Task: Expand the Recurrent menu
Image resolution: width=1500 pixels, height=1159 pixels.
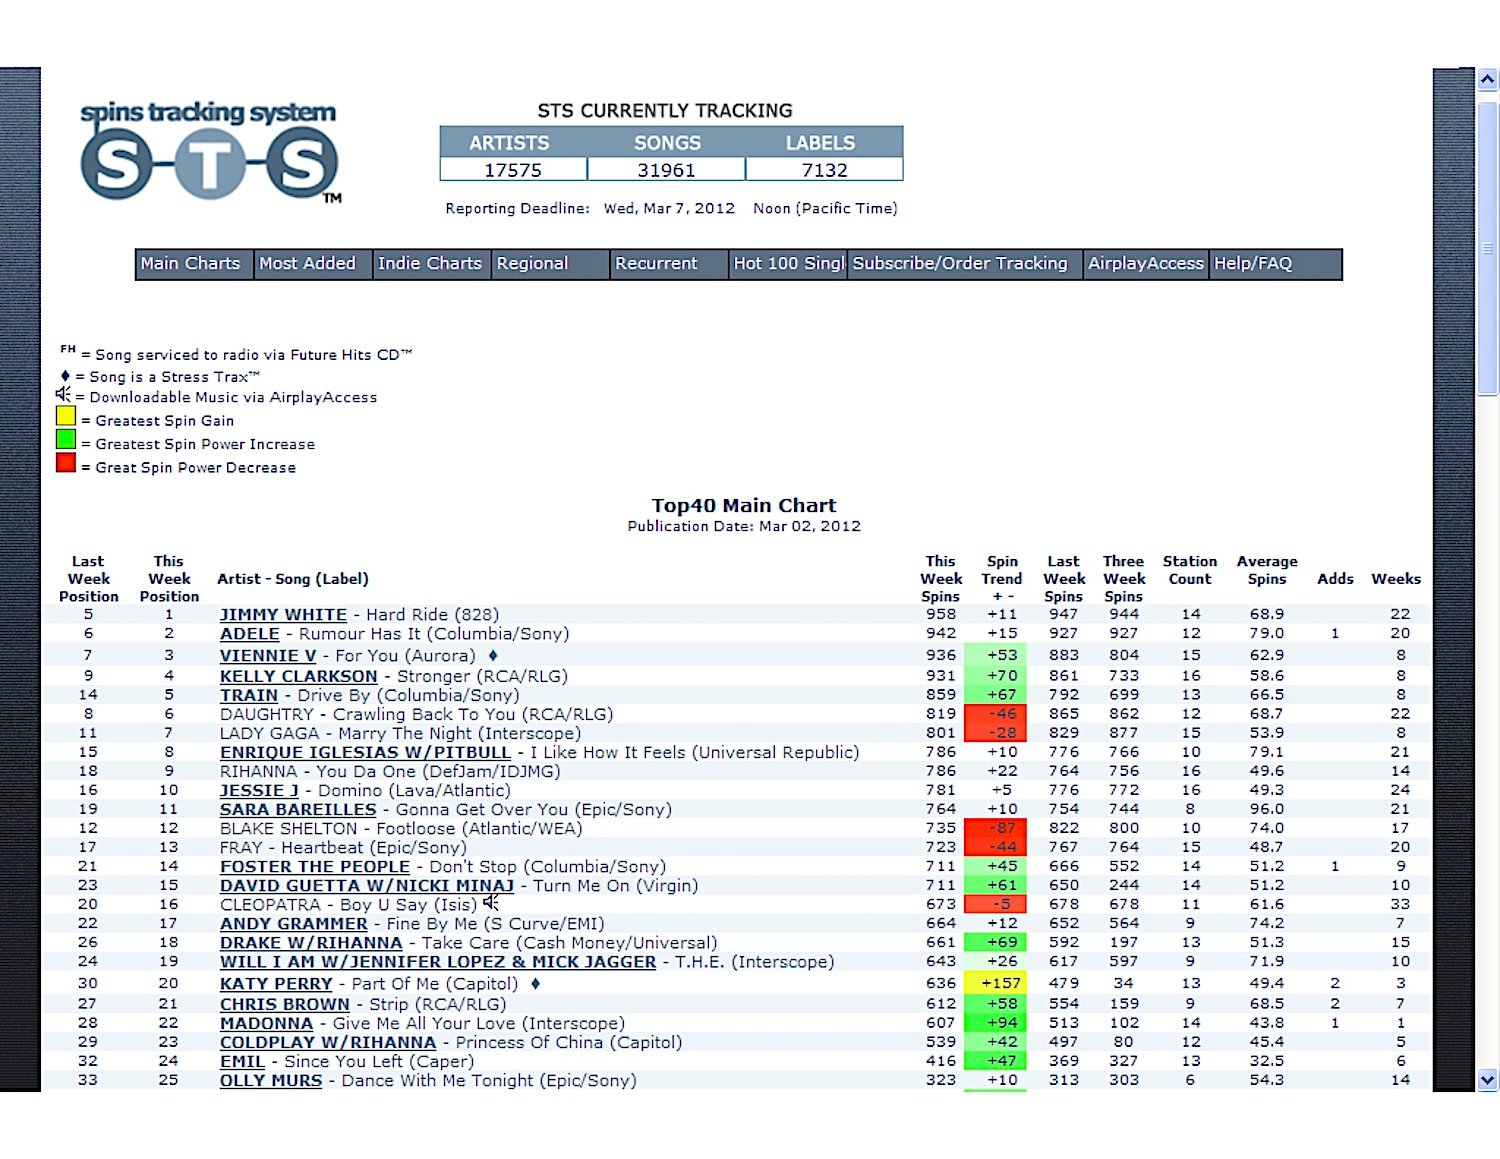Action: pyautogui.click(x=656, y=264)
